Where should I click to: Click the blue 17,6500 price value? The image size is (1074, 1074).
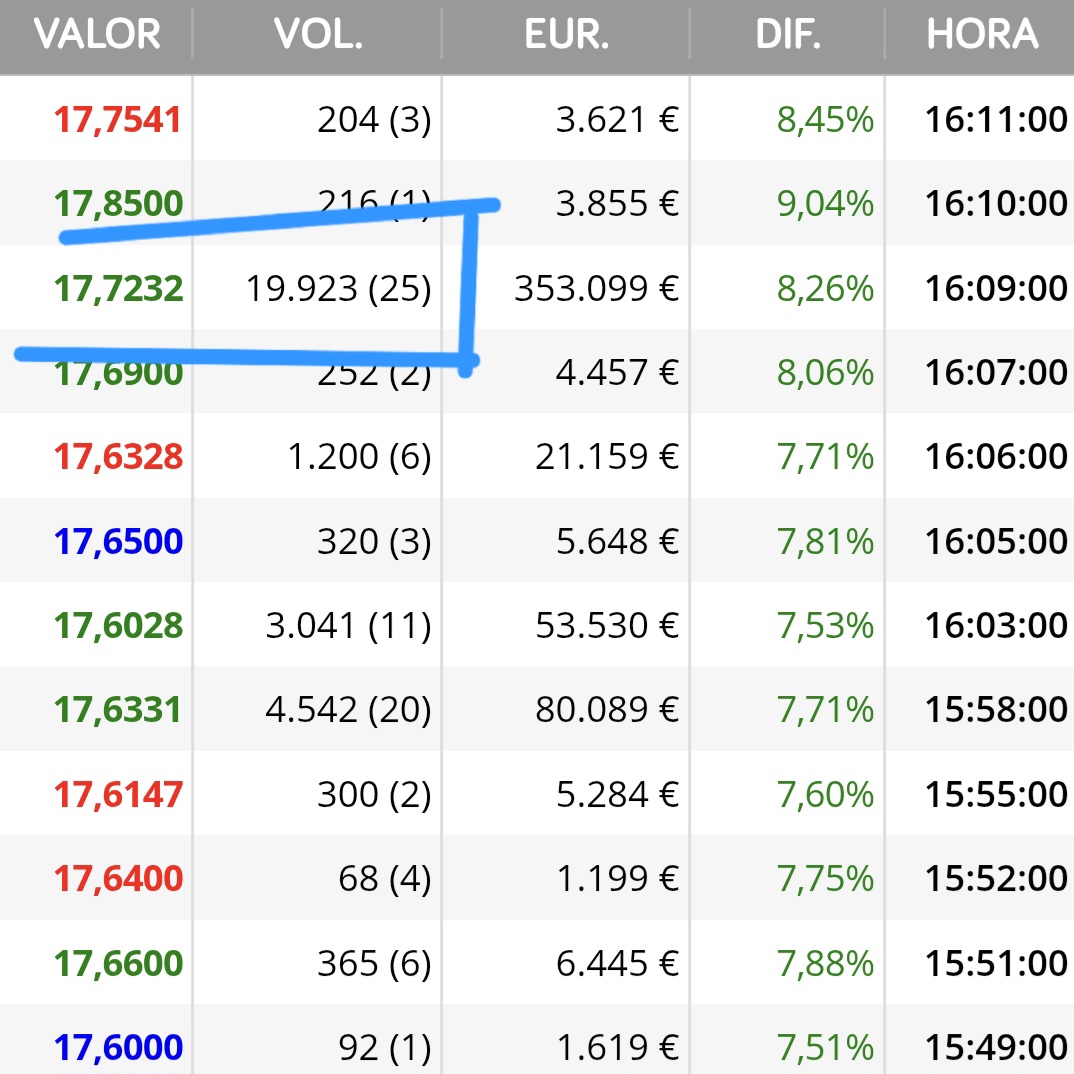(x=118, y=542)
